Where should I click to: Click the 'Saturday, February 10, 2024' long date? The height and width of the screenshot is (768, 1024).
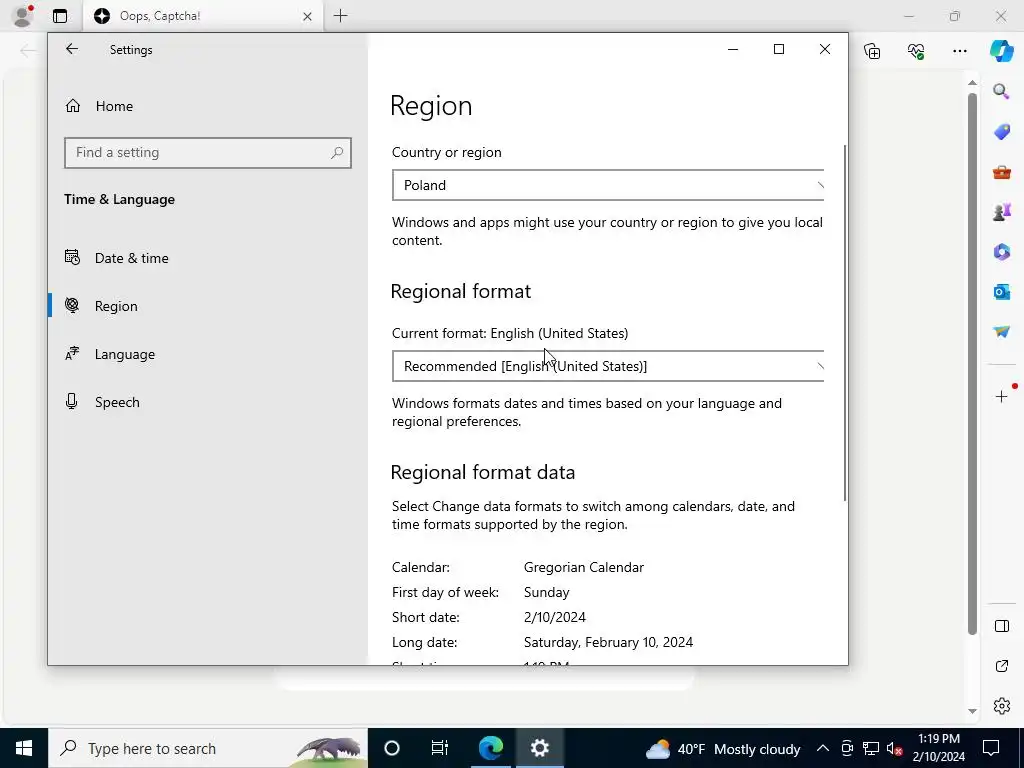coord(608,642)
